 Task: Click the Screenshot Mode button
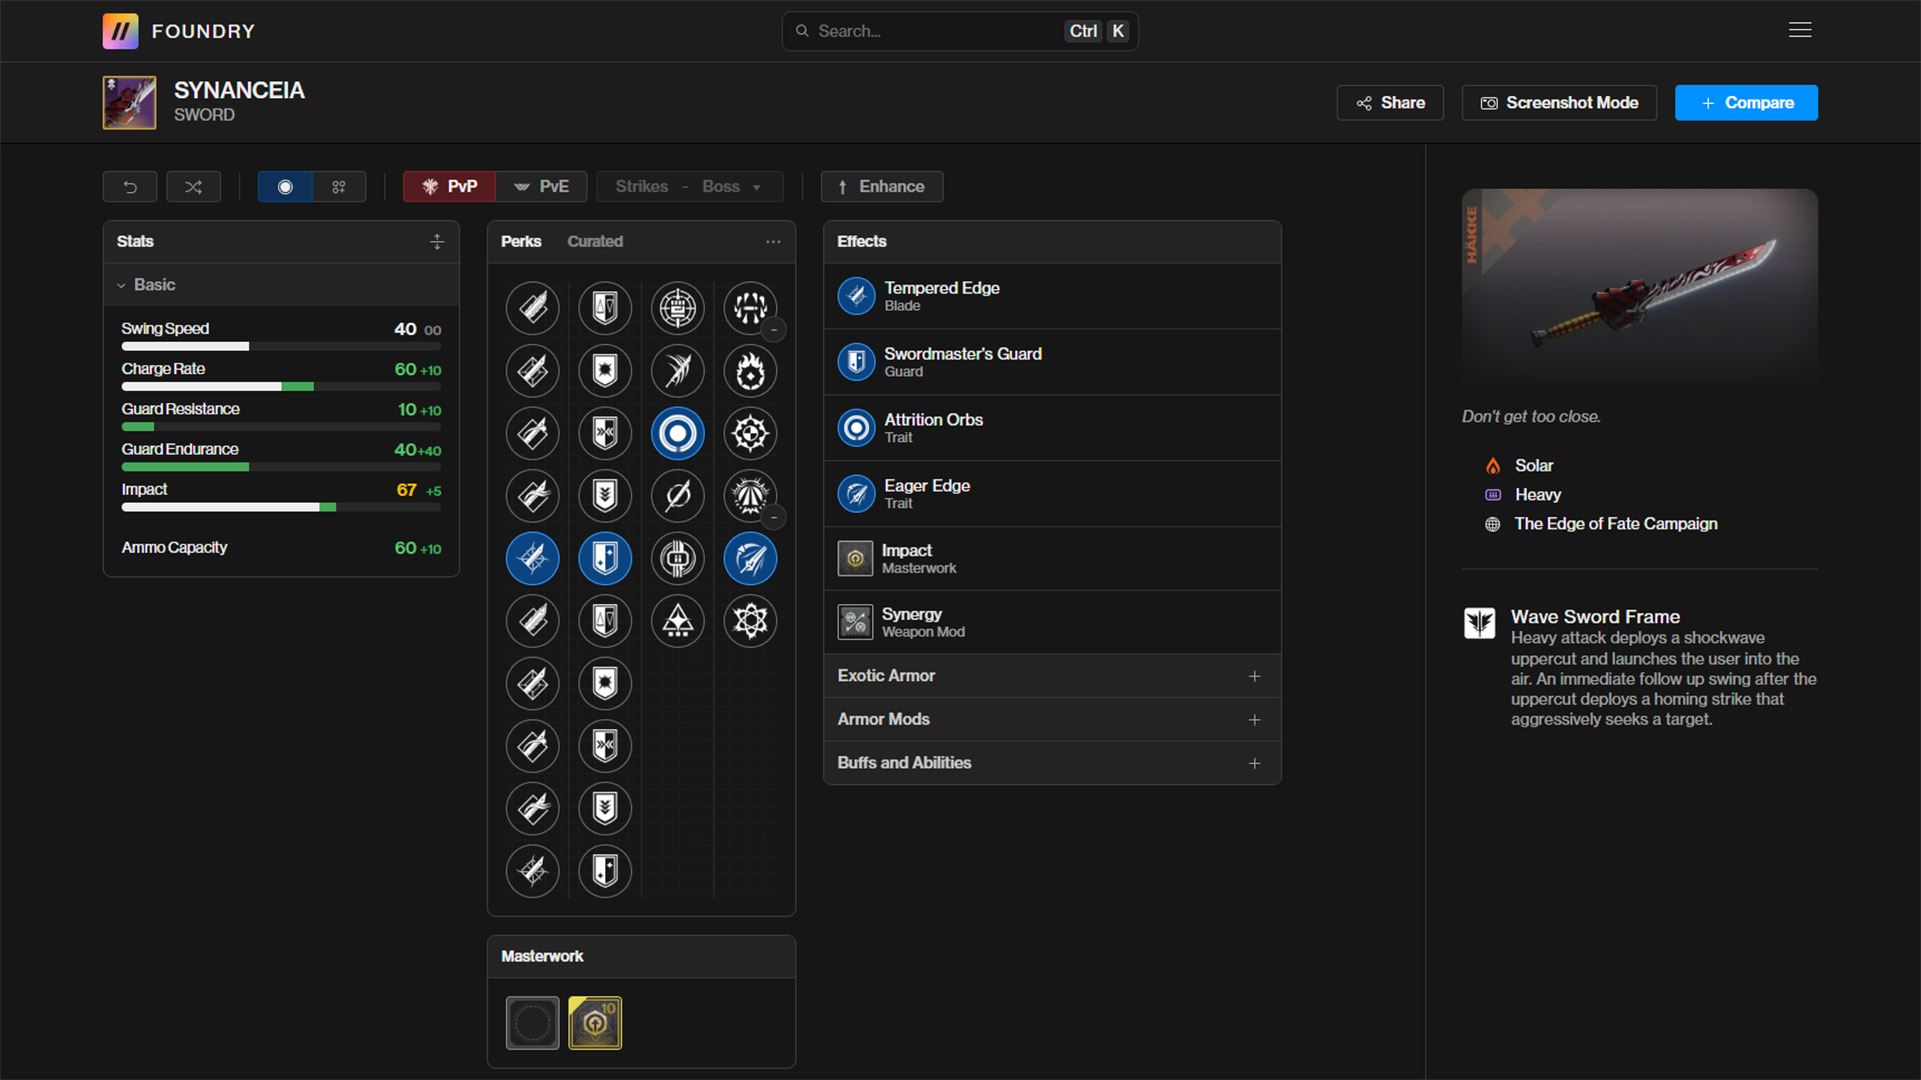point(1559,103)
